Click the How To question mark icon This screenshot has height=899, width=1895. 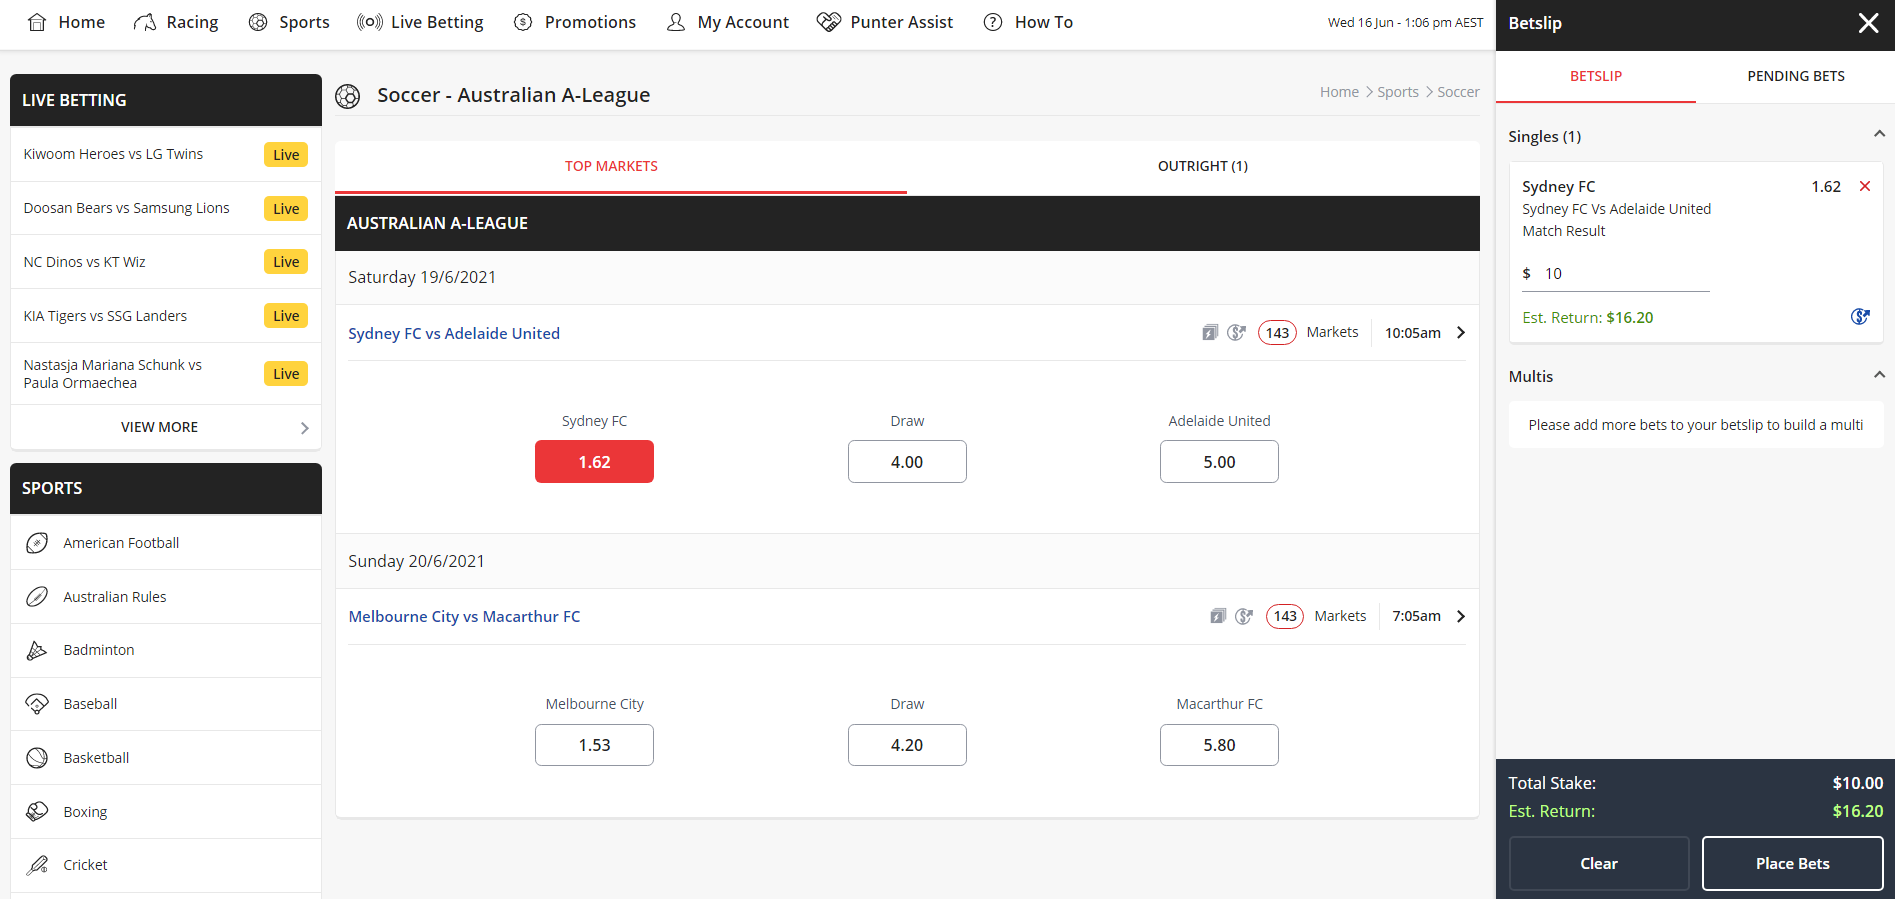point(993,22)
